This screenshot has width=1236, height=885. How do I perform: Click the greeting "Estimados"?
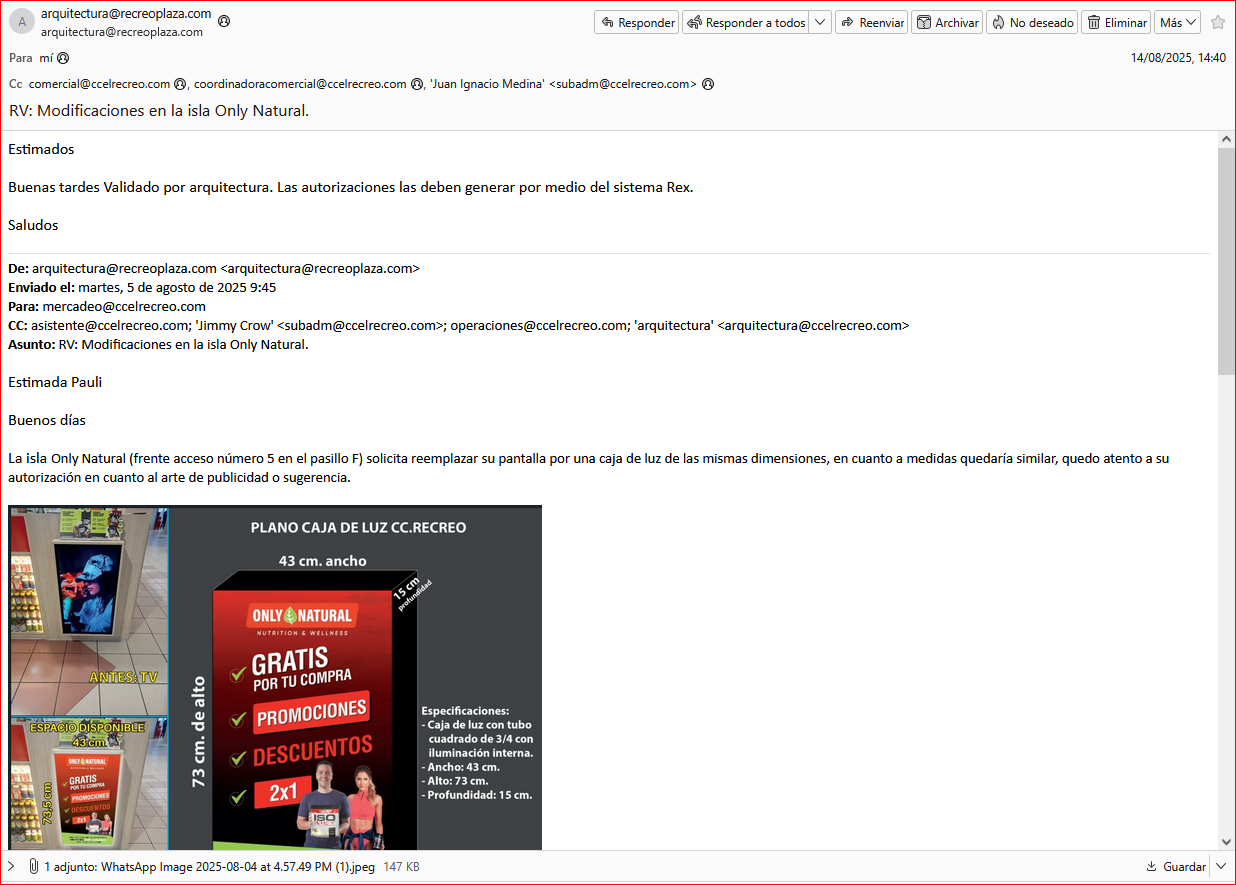pyautogui.click(x=41, y=149)
